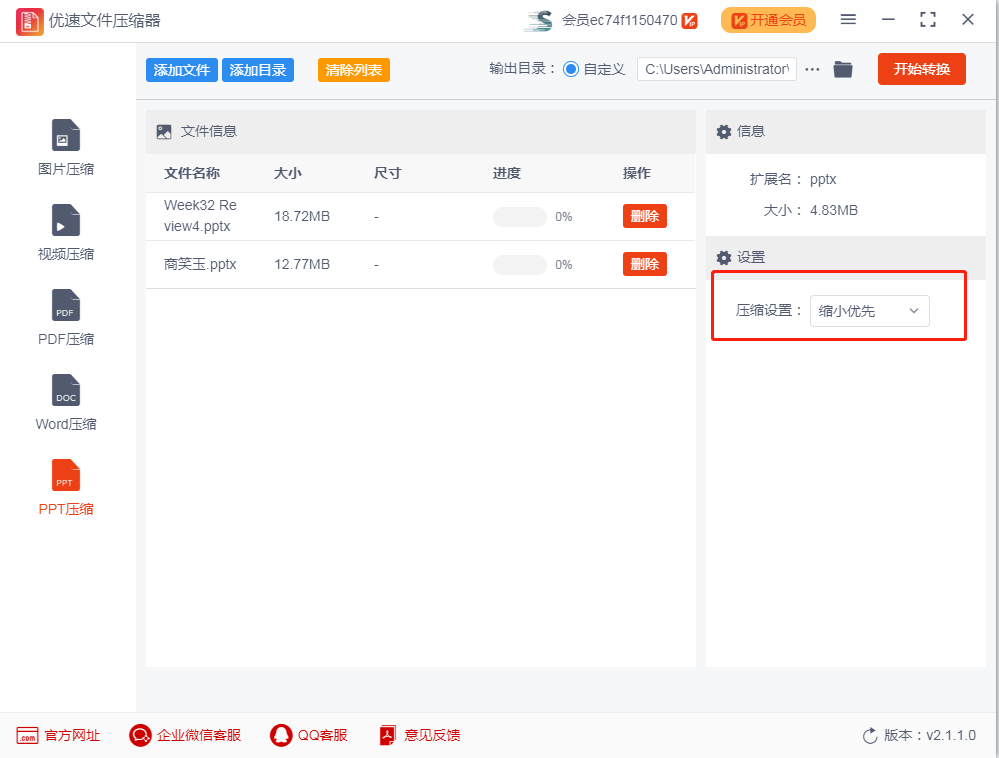Click the output folder browse icon
This screenshot has width=999, height=758.
pyautogui.click(x=843, y=69)
